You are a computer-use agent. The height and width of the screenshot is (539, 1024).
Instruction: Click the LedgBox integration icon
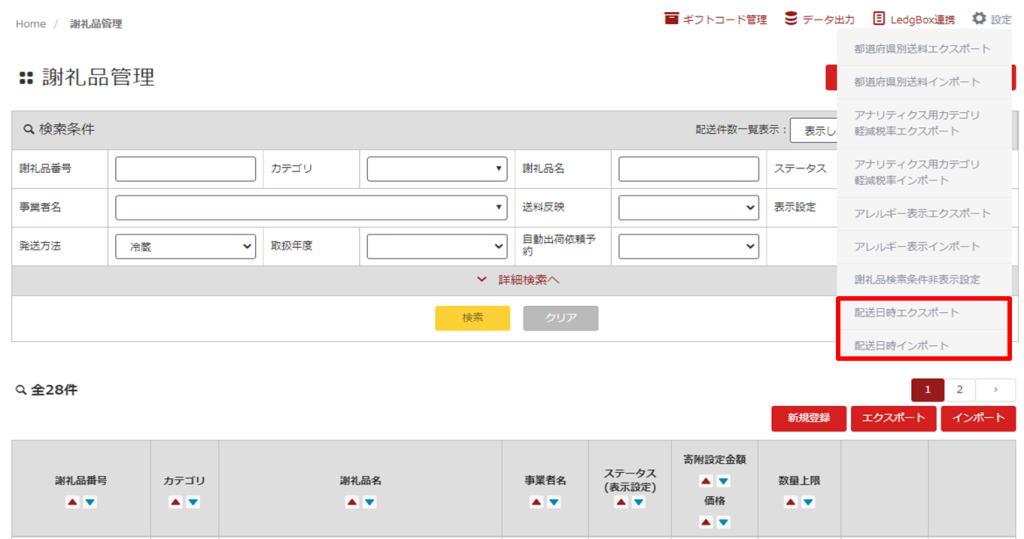click(x=879, y=19)
